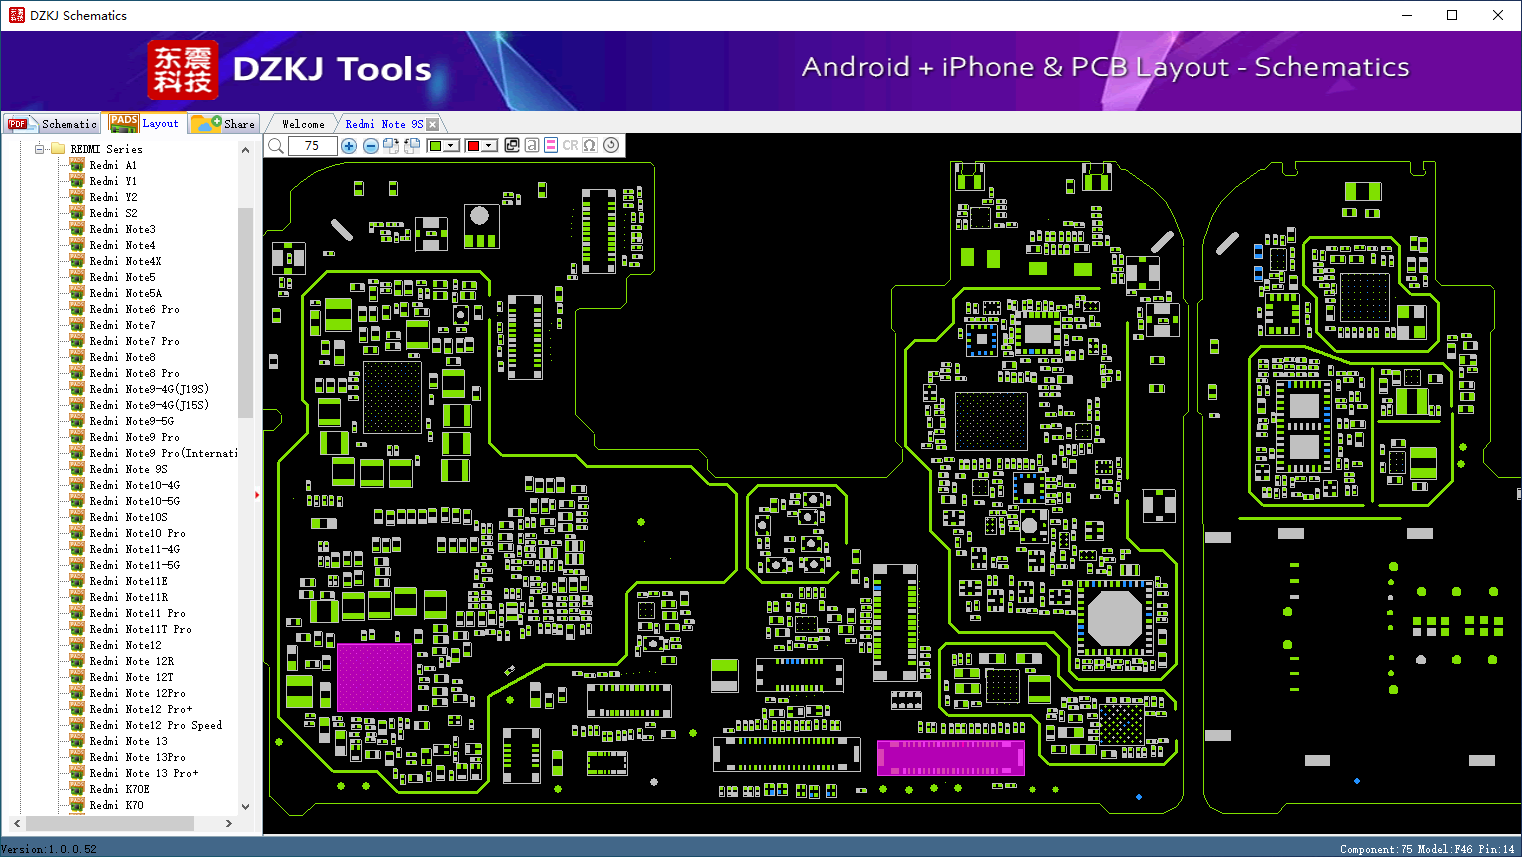Click the tree's horizontal scrollbar right arrow

(x=229, y=823)
